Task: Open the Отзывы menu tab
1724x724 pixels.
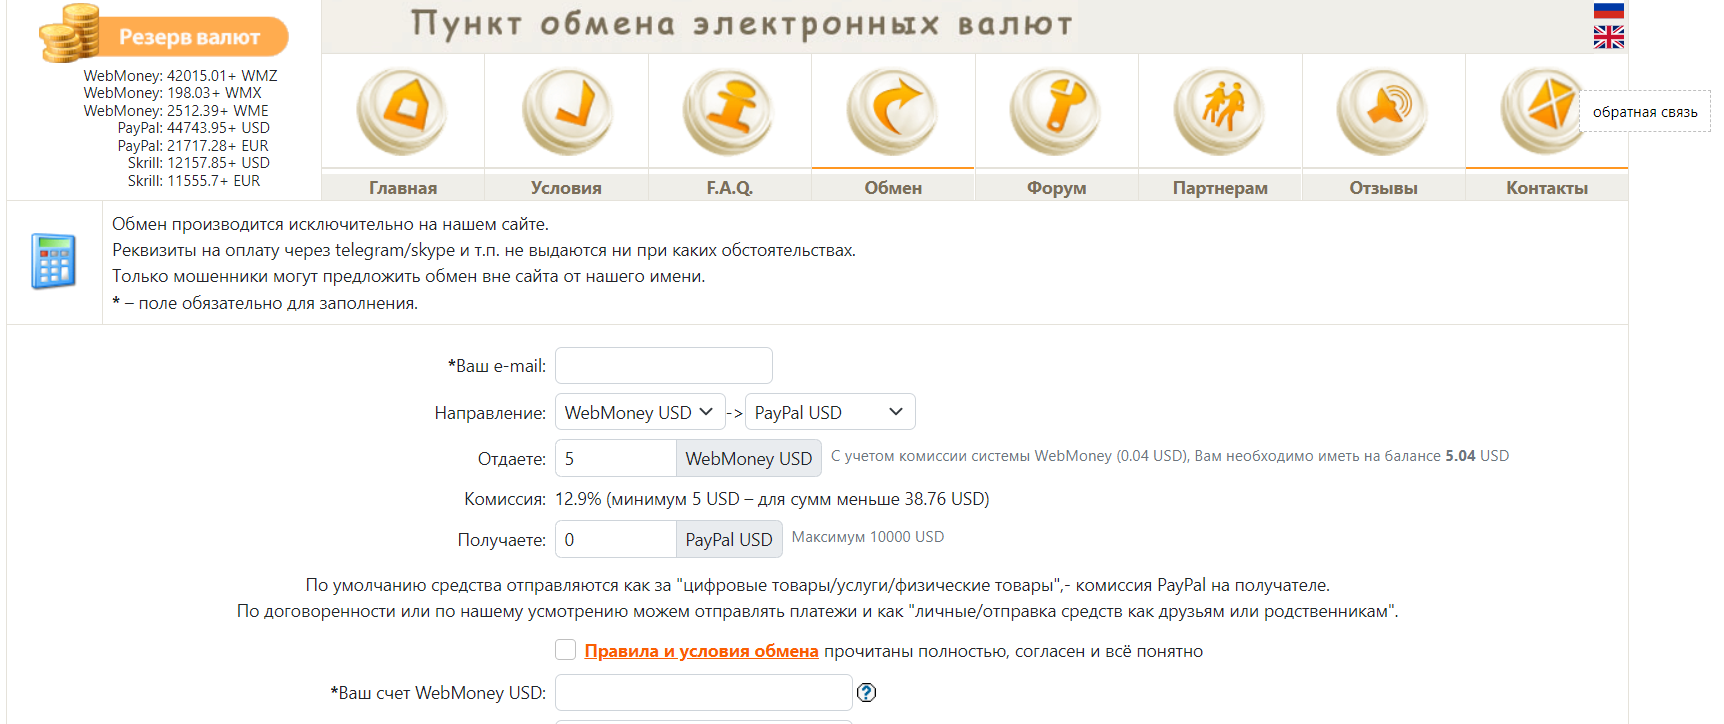Action: pyautogui.click(x=1383, y=187)
